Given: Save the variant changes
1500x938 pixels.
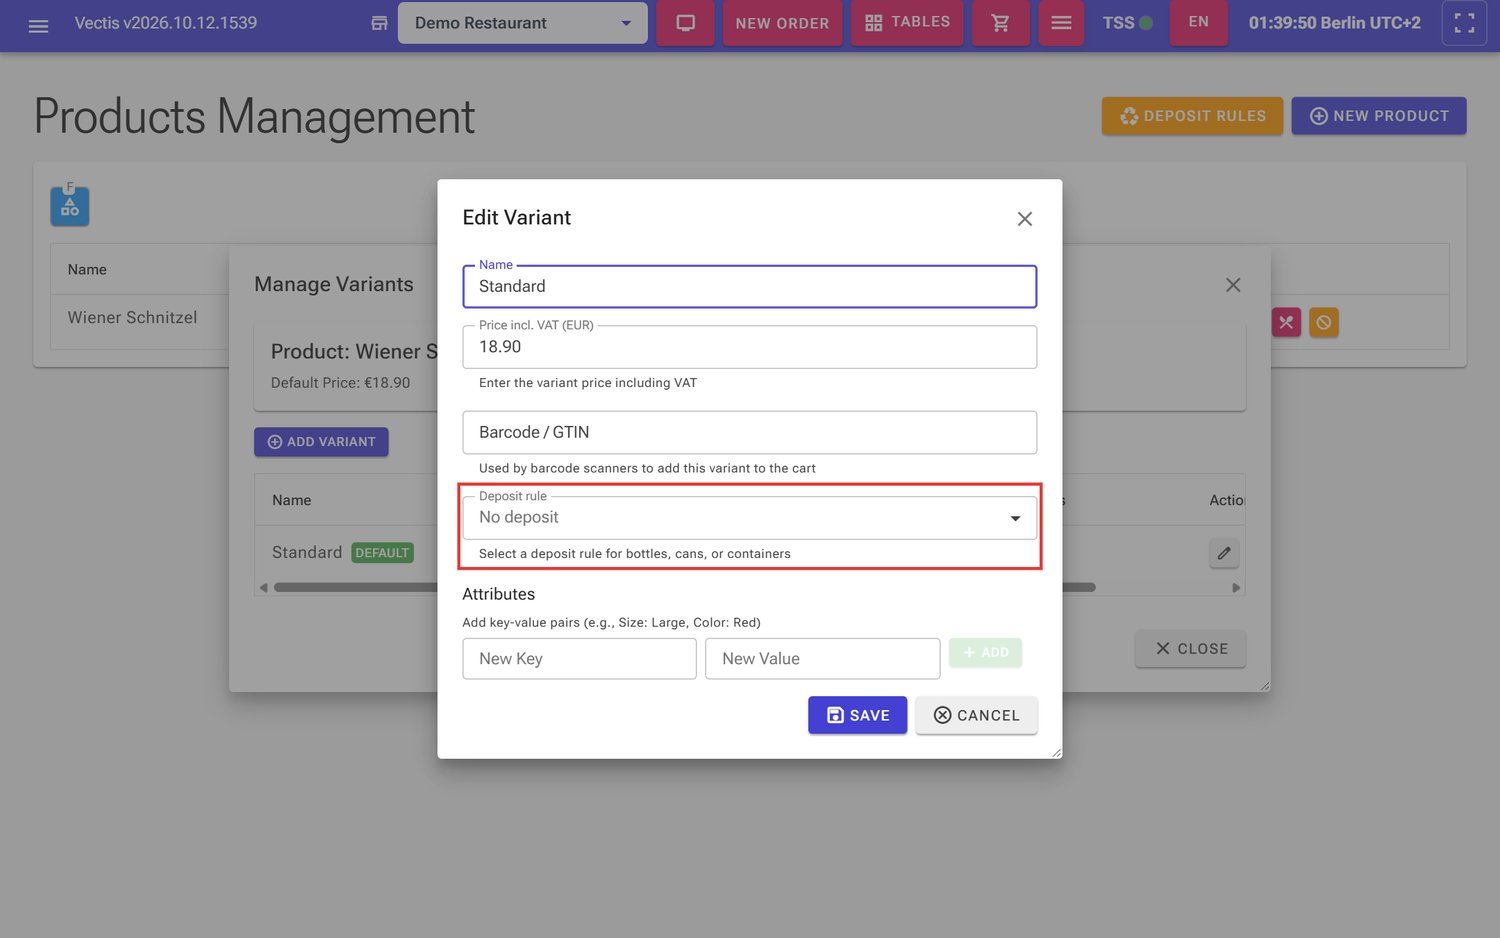Looking at the screenshot, I should pyautogui.click(x=857, y=715).
